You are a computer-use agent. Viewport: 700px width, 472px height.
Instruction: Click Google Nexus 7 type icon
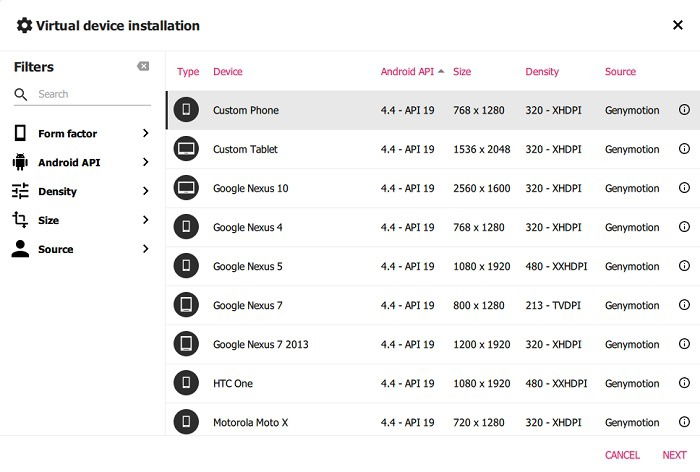[186, 305]
